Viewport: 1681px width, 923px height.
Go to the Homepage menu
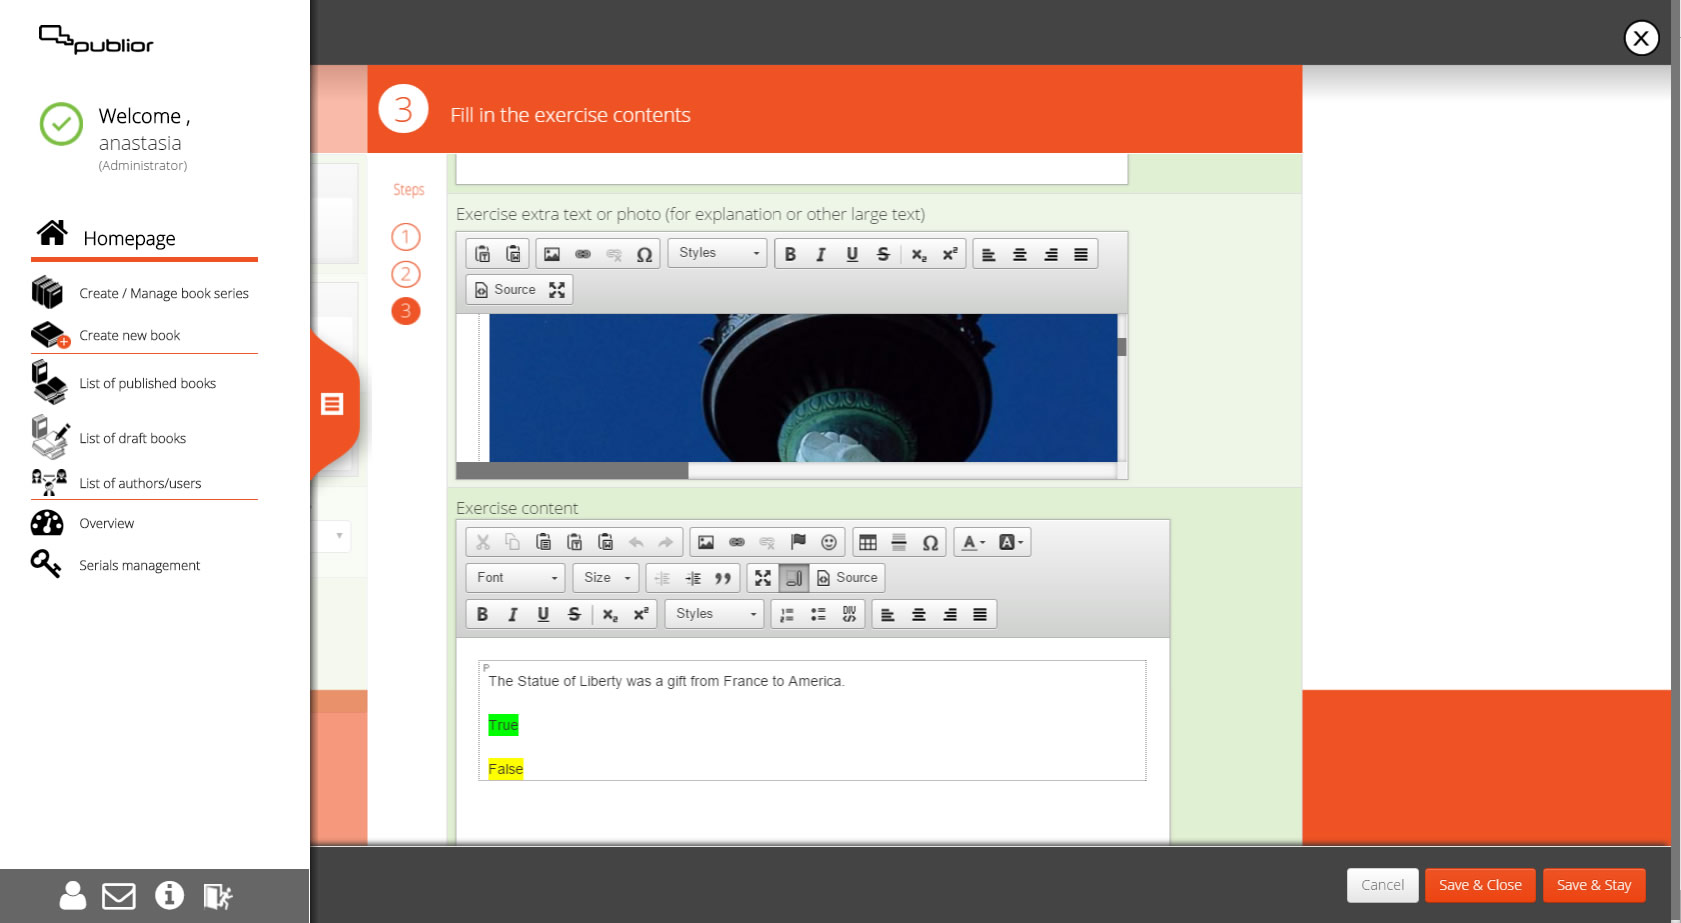click(x=129, y=238)
